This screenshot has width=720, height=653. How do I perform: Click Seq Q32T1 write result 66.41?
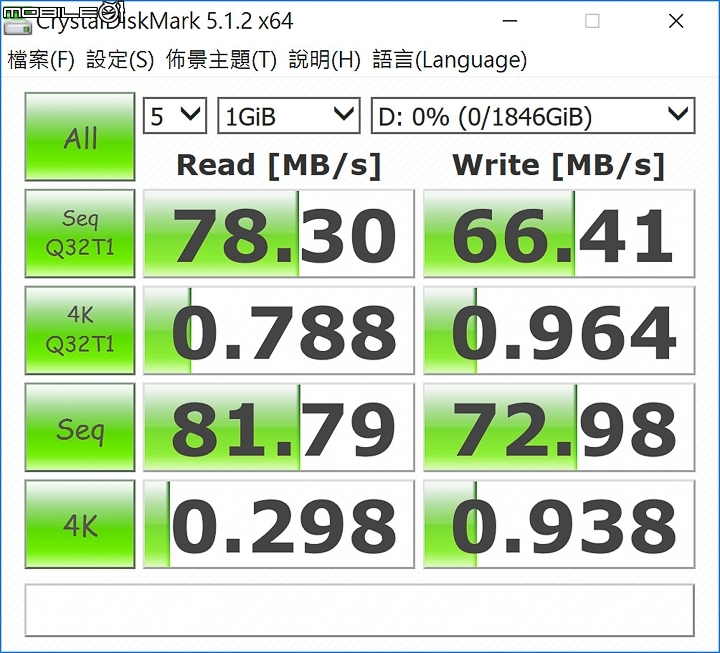(559, 234)
